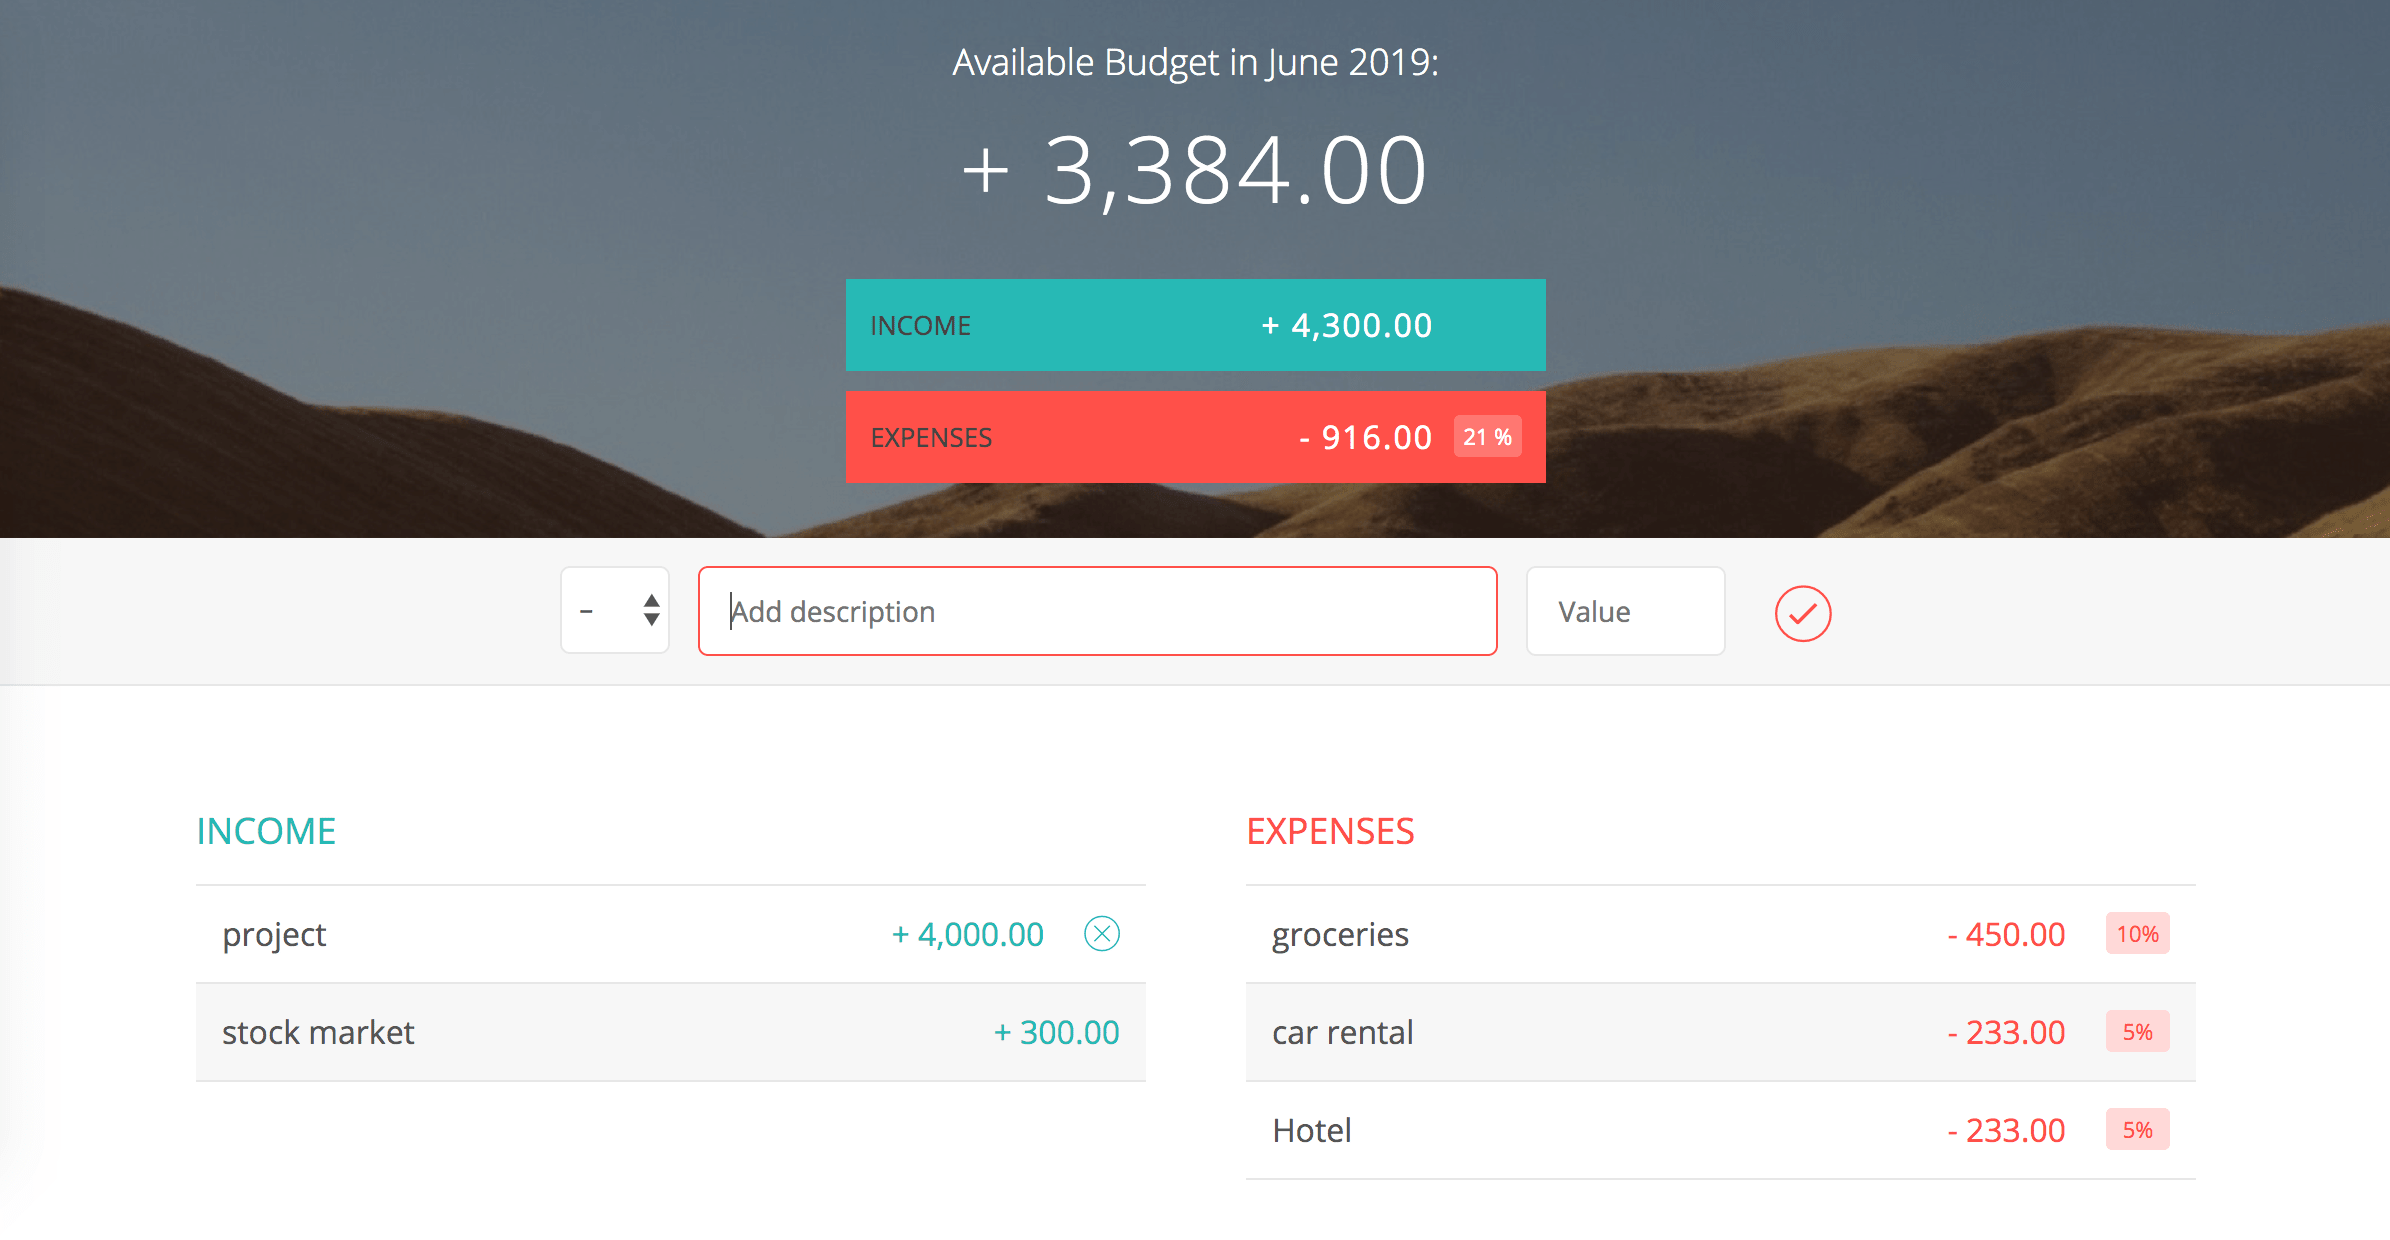Click into the Value input field
Screen dimensions: 2390x1240
point(1625,611)
